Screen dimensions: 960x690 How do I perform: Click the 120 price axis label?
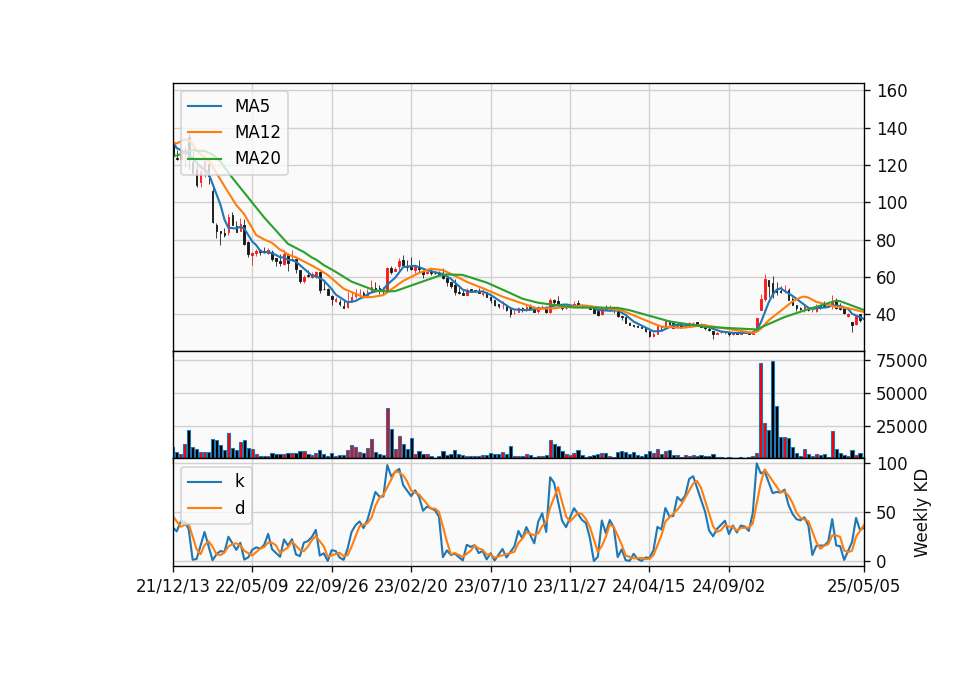[x=892, y=166]
